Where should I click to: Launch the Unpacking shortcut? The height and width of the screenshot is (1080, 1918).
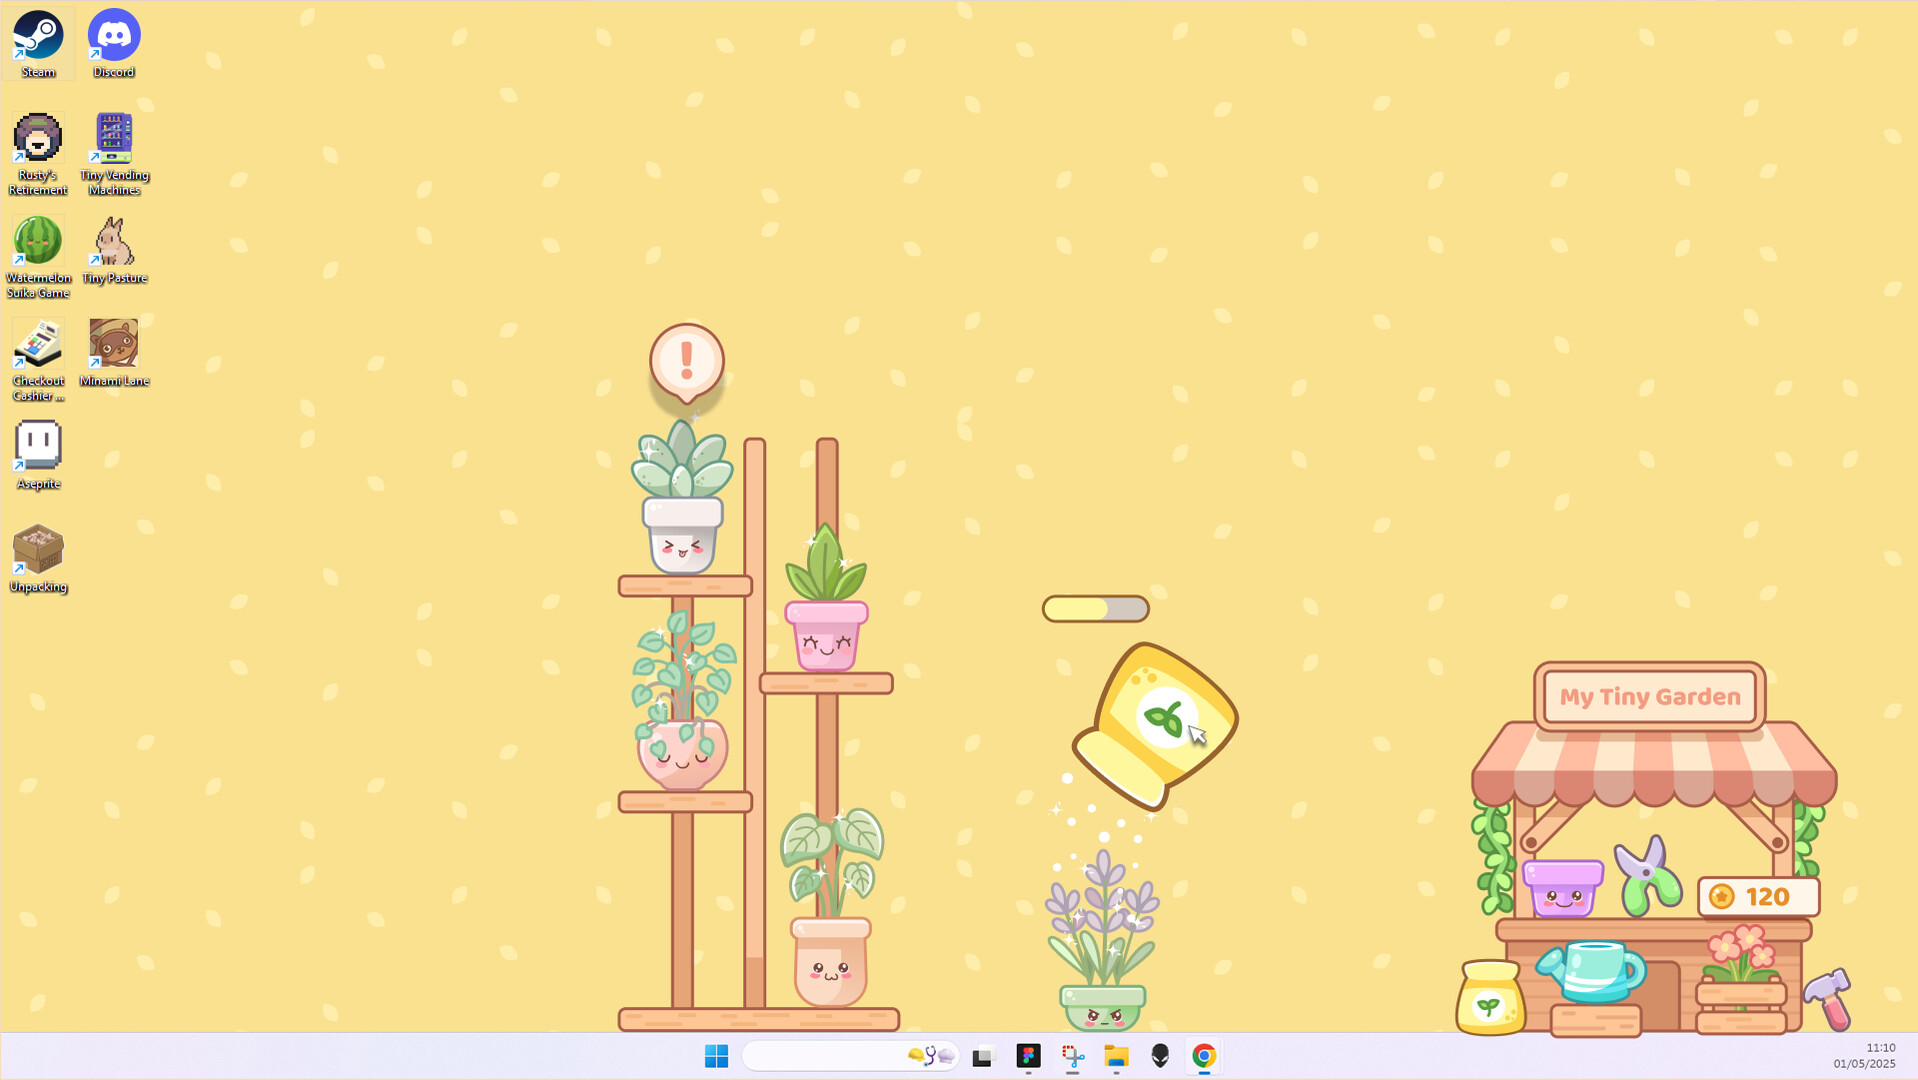38,559
